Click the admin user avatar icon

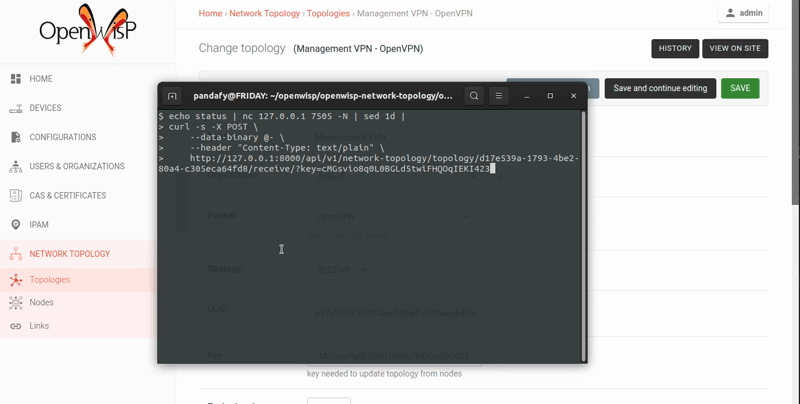pyautogui.click(x=730, y=13)
